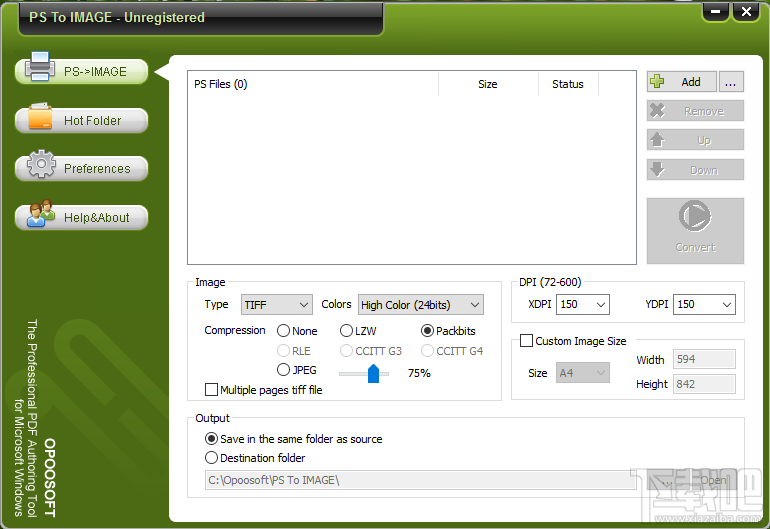770x529 pixels.
Task: Minimize the PS To IMAGE window
Action: click(x=716, y=11)
